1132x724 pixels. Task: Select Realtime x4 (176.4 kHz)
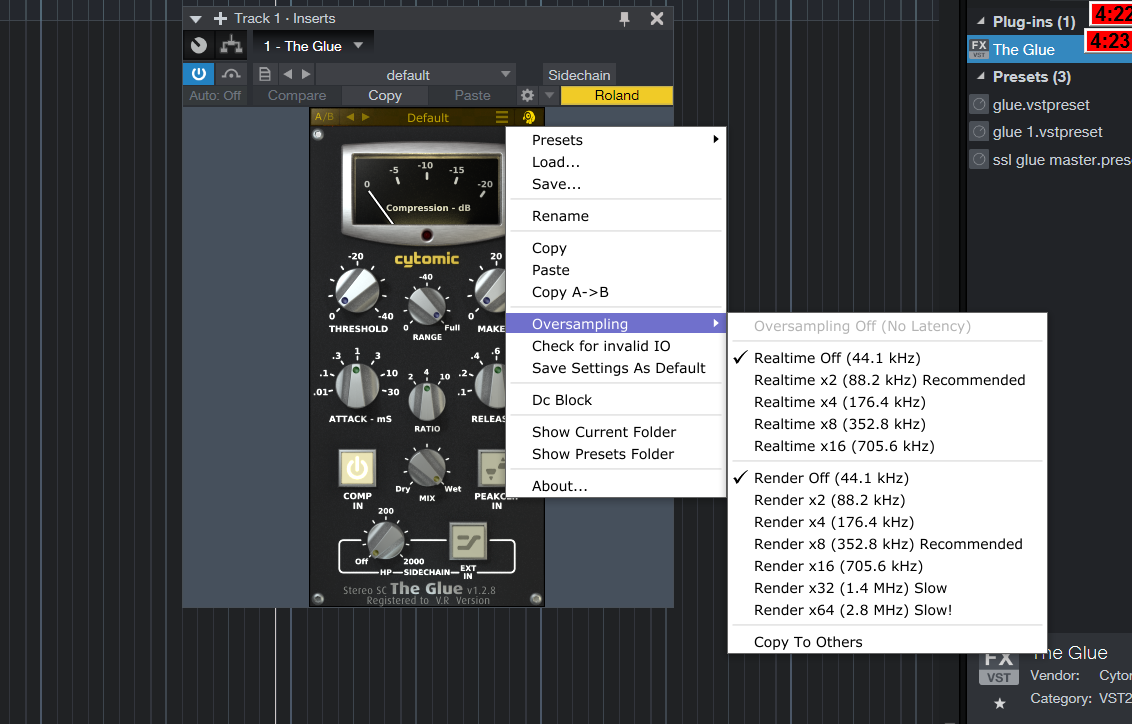click(x=887, y=402)
